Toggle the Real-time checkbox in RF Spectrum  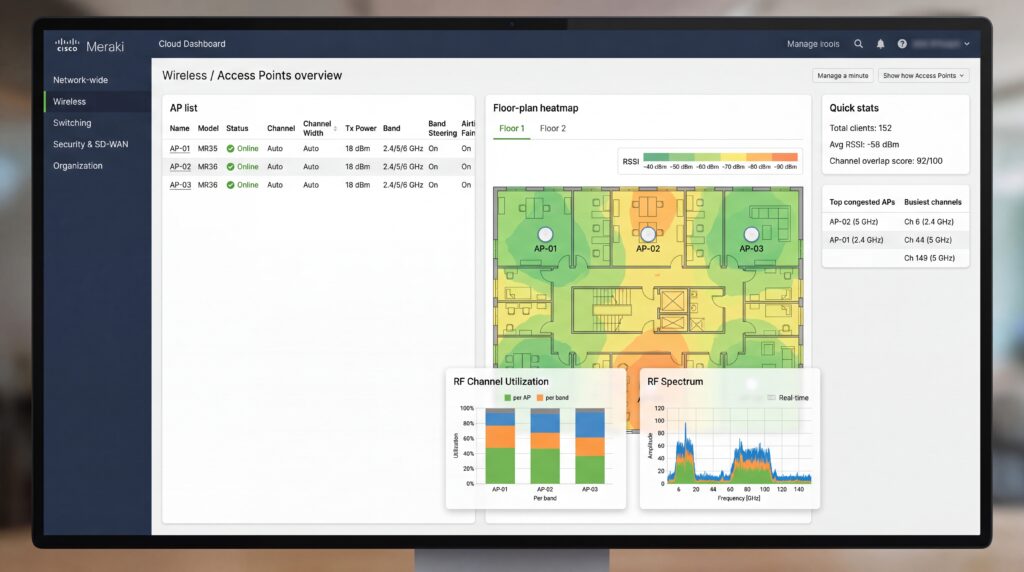click(x=771, y=398)
